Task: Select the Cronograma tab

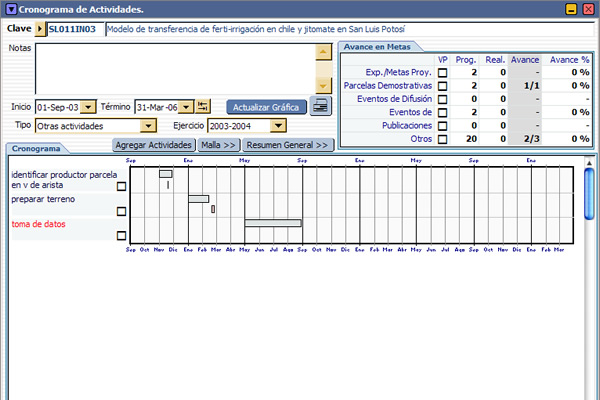Action: pyautogui.click(x=37, y=148)
